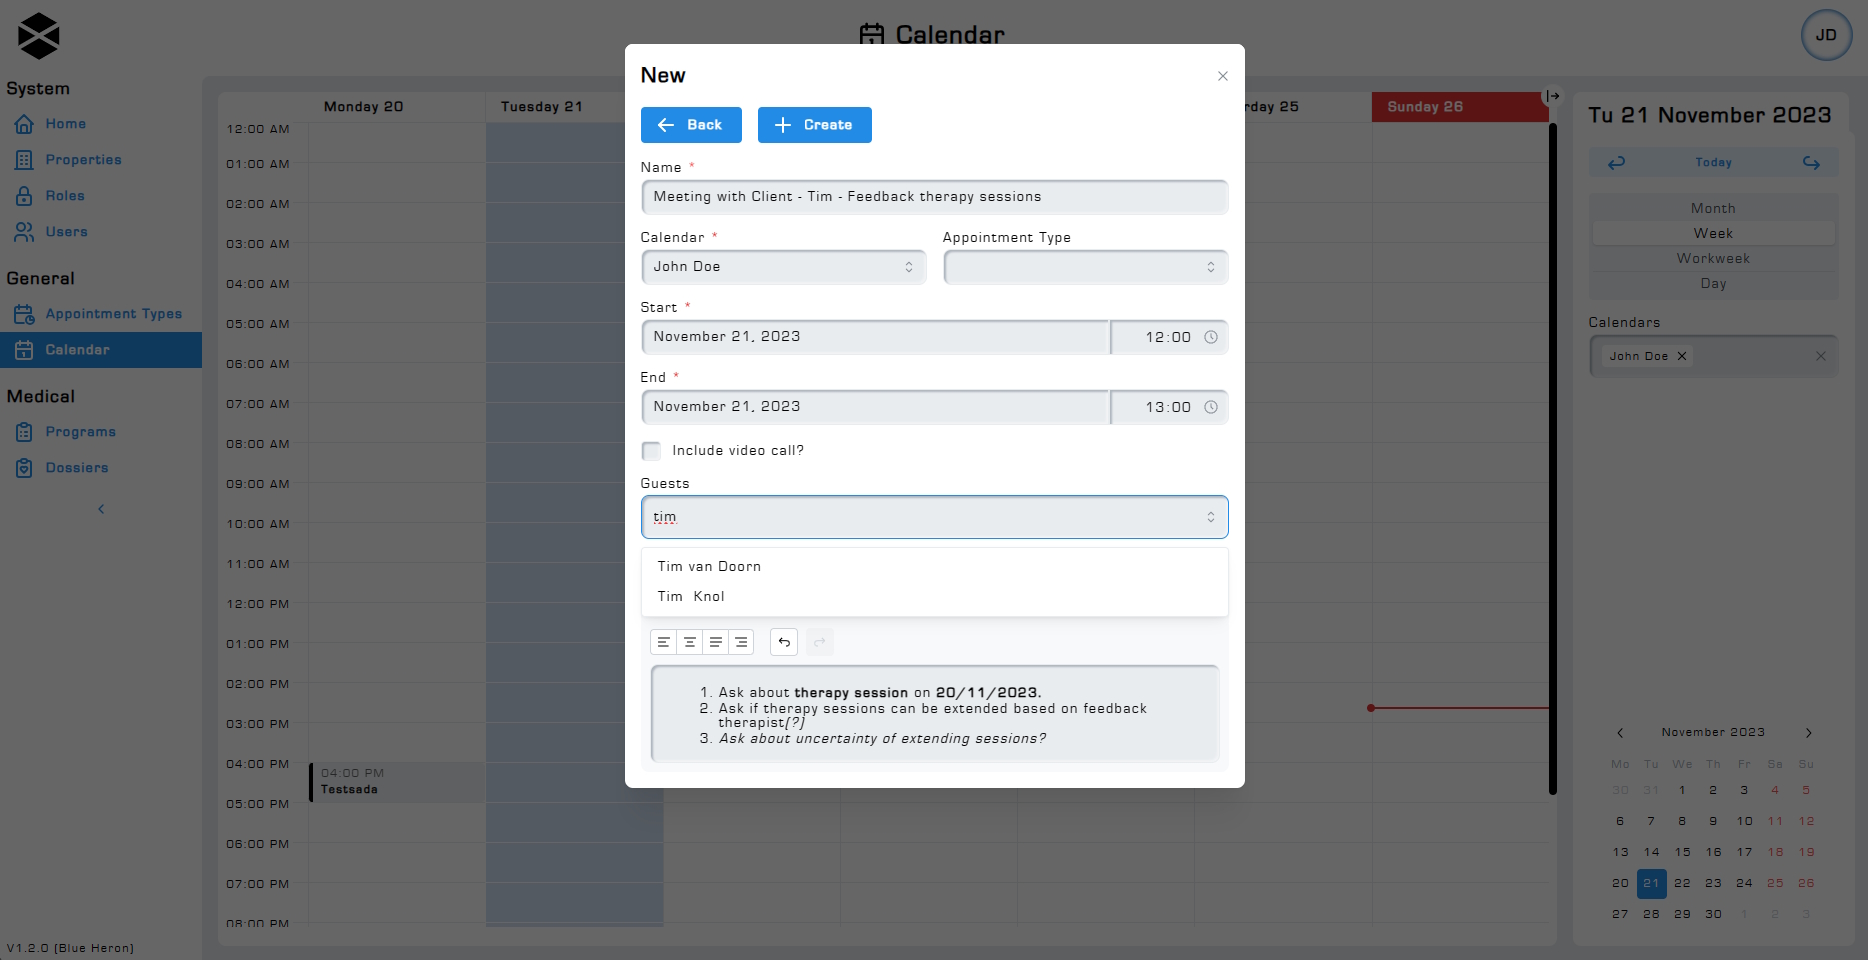Close the New appointment dialog

(1222, 76)
